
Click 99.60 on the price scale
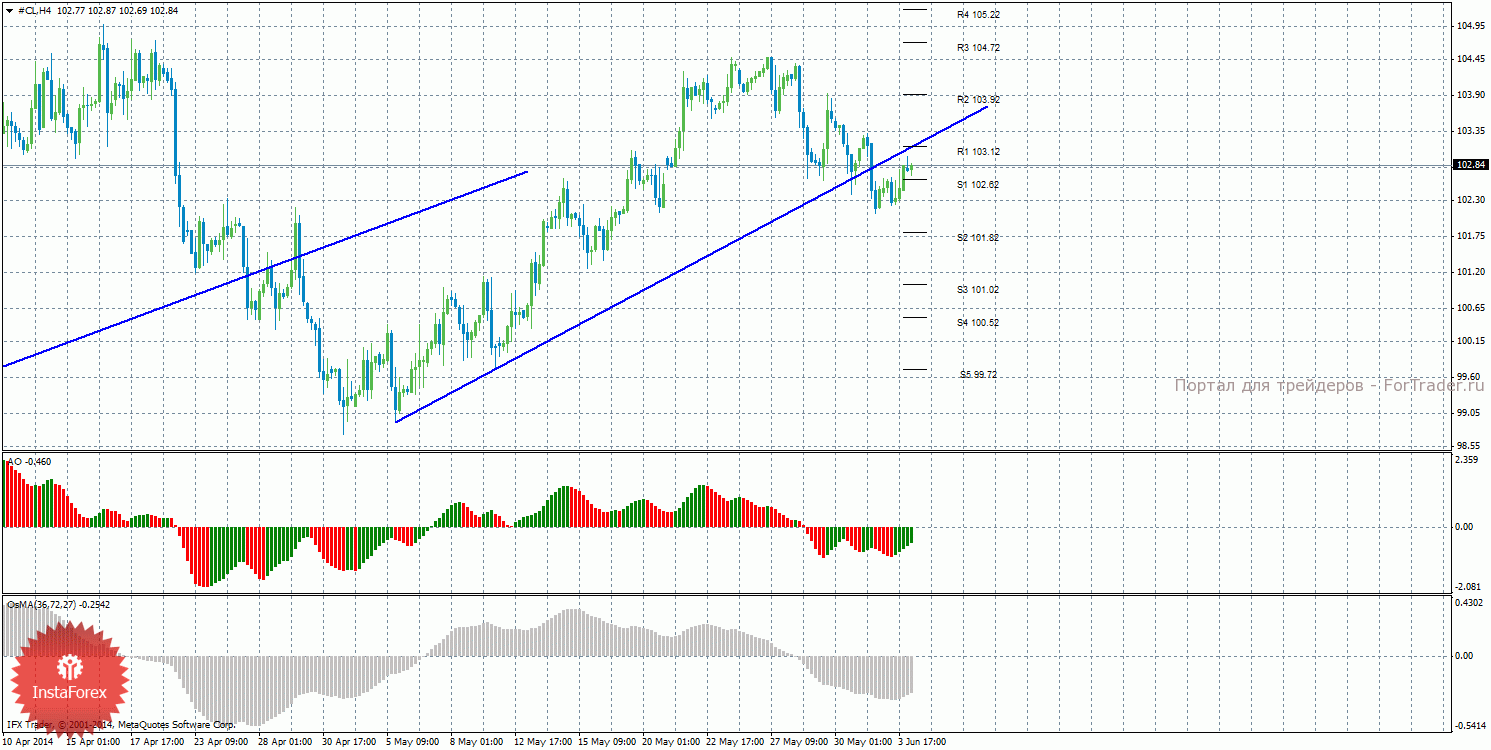click(1466, 377)
